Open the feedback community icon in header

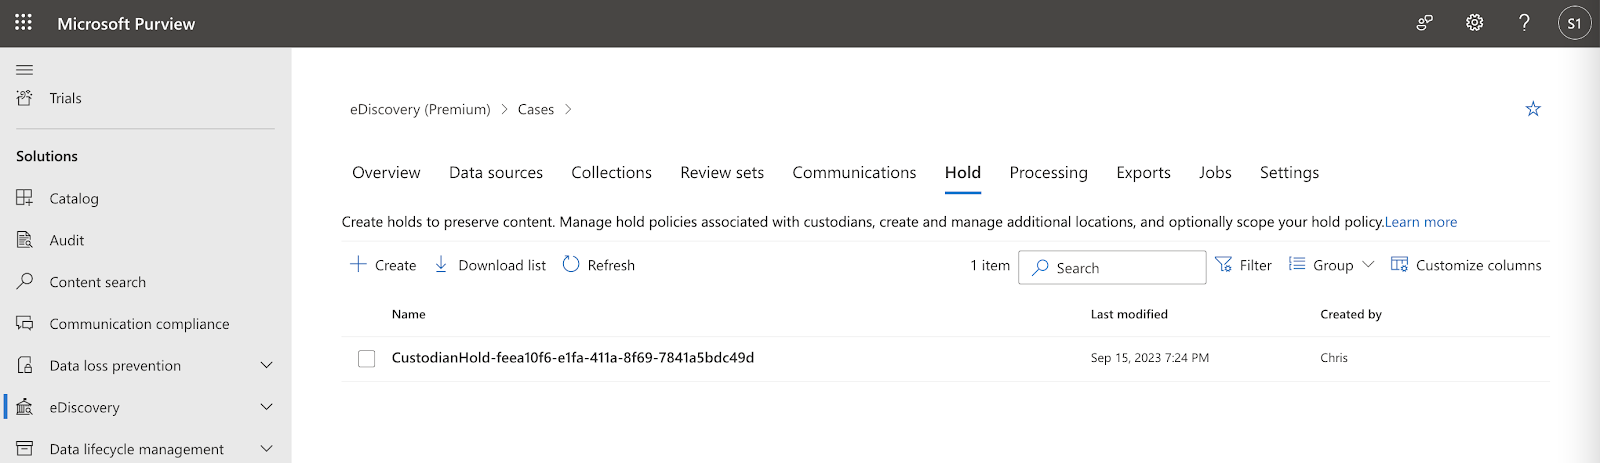click(x=1425, y=22)
